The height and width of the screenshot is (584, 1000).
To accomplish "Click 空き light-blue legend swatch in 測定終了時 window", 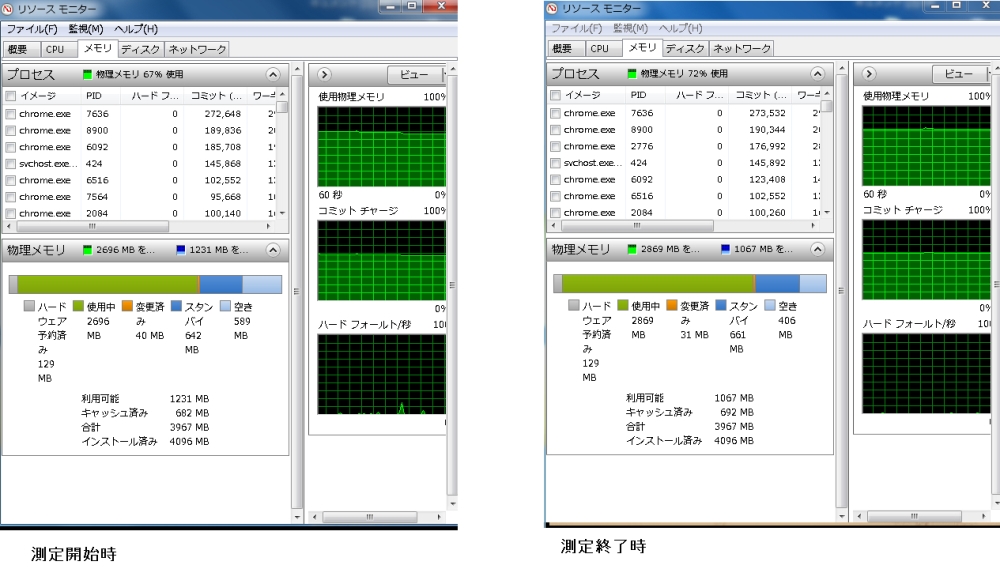I will pos(769,306).
